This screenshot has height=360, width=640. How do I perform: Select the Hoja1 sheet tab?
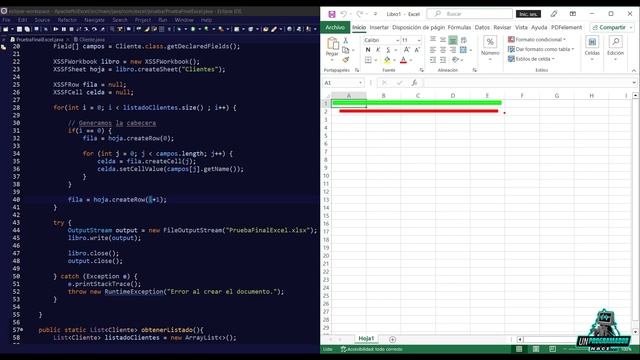click(x=366, y=338)
